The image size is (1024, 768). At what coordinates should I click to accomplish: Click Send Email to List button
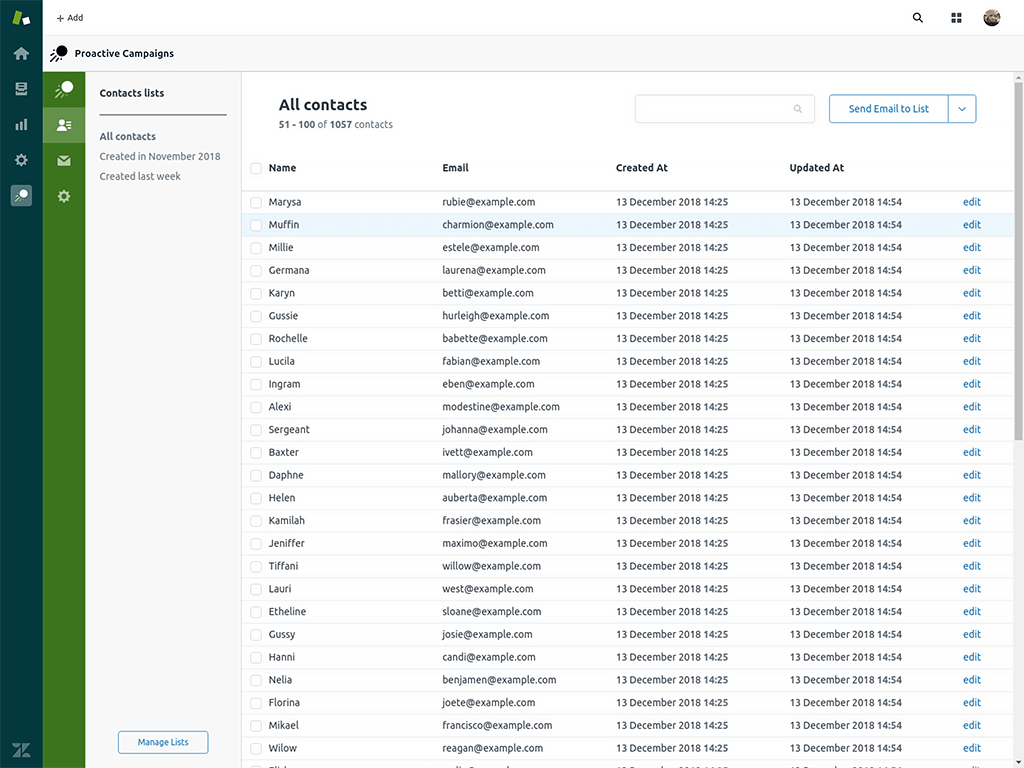(888, 109)
